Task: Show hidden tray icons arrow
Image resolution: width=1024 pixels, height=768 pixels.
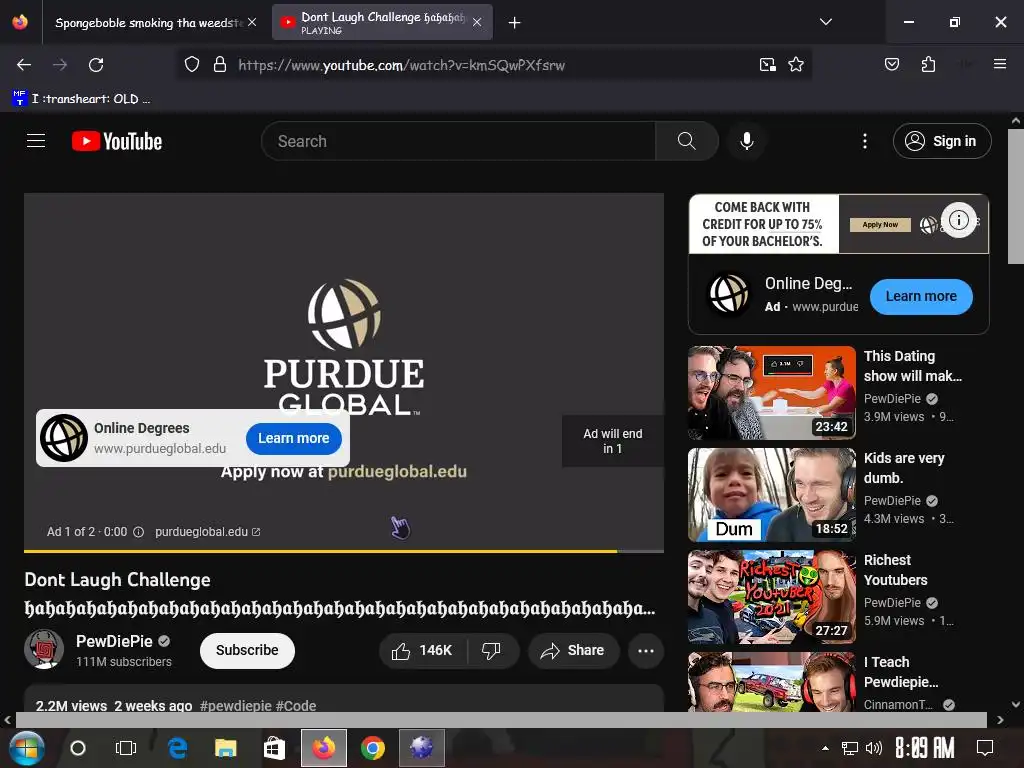Action: (x=825, y=748)
